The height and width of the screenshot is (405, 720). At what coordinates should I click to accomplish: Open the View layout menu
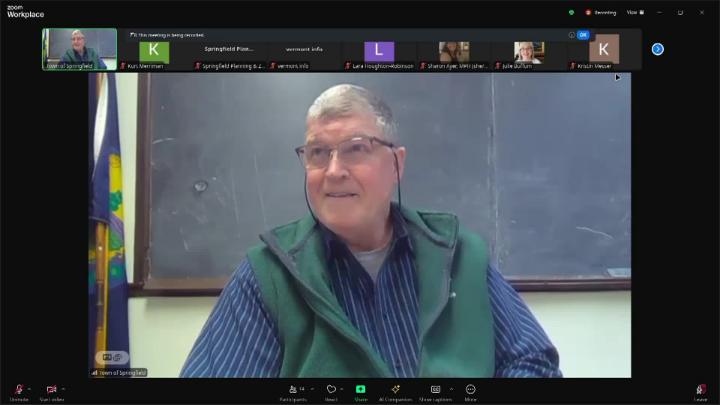[x=632, y=12]
